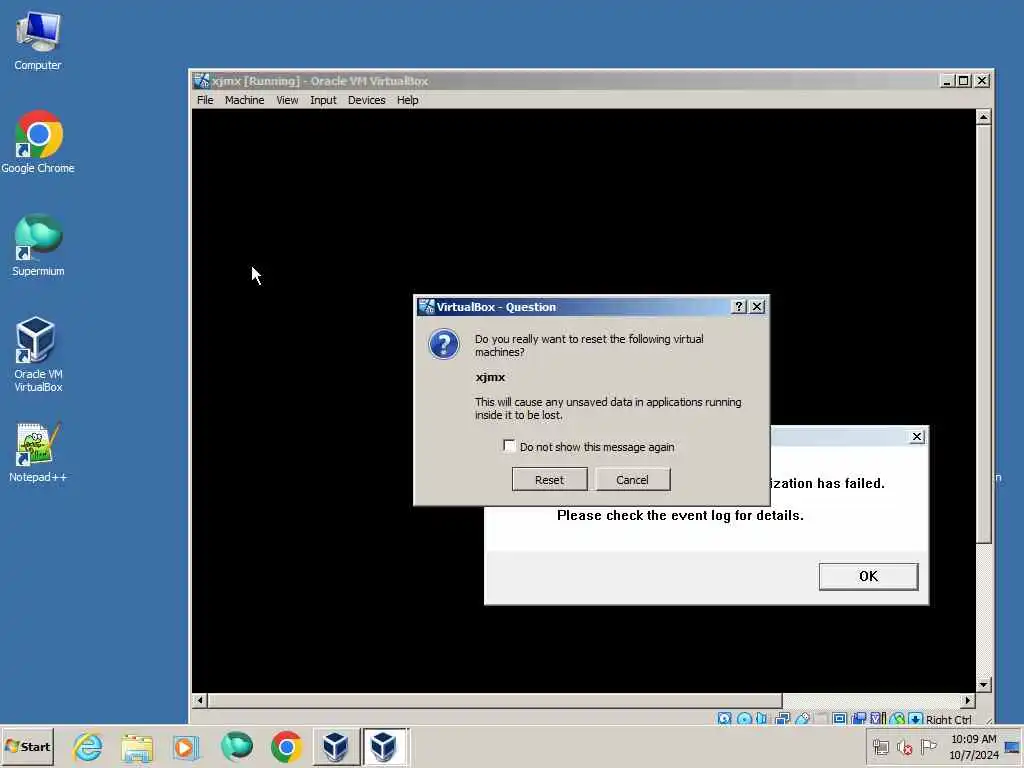Click the VM window's vertical scrollbar down arrow
Screen dimensions: 1024x768
click(983, 684)
